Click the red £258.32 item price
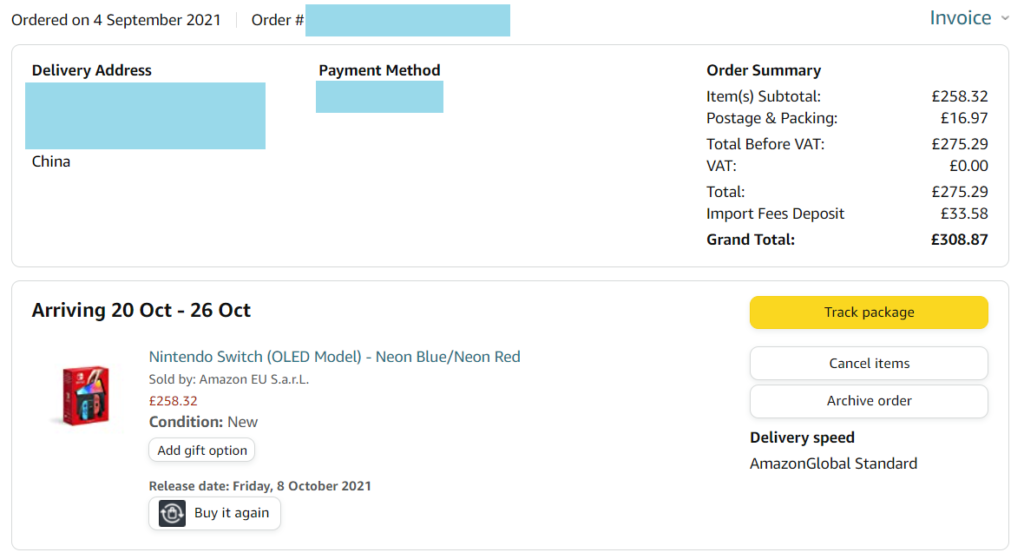 [173, 401]
